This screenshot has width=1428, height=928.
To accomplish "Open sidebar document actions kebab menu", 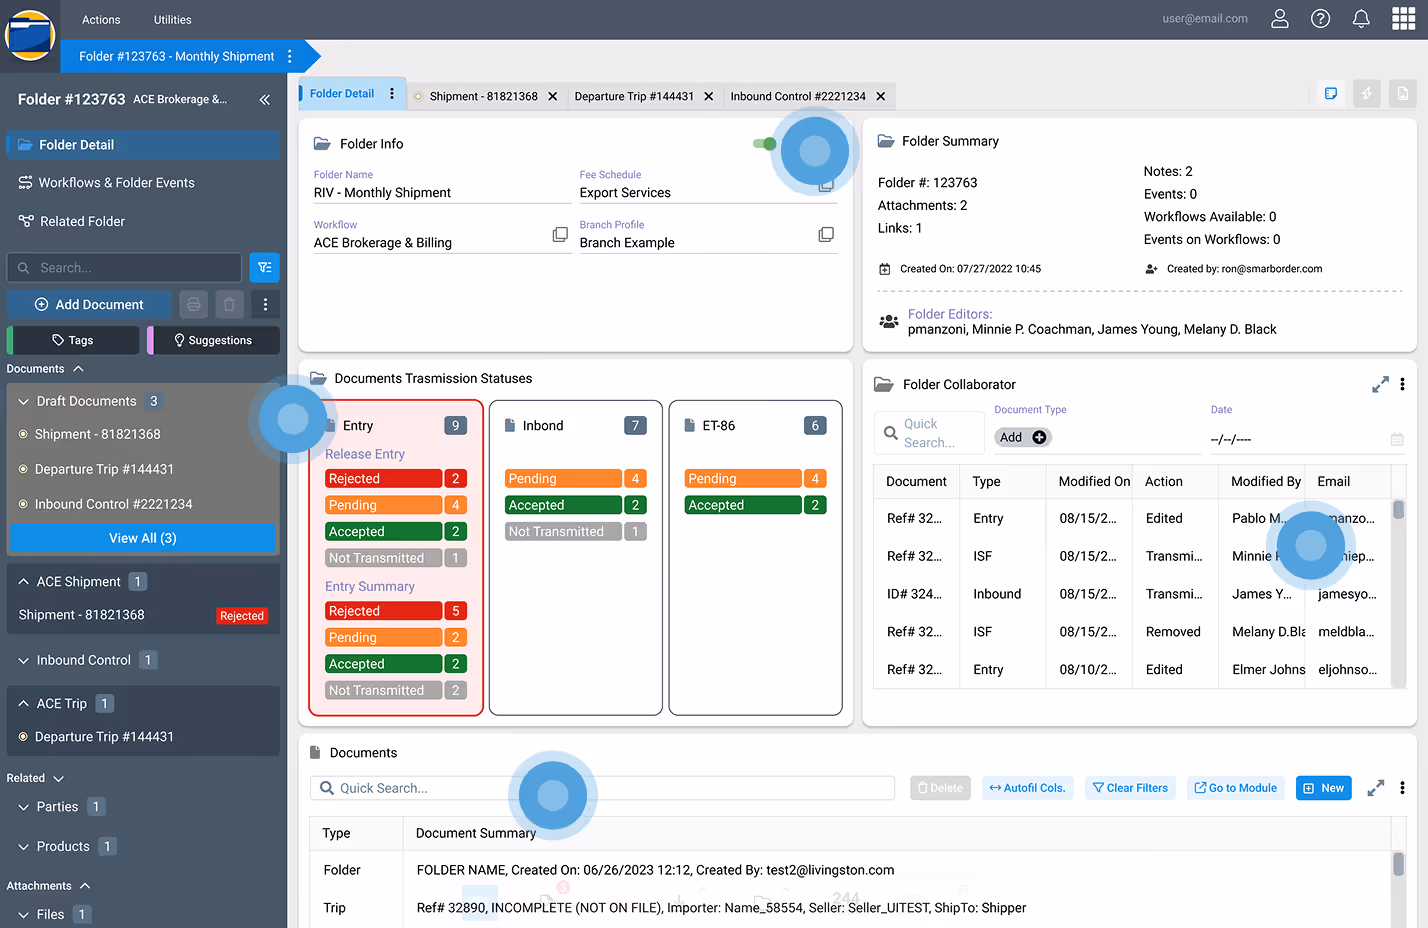I will (265, 304).
